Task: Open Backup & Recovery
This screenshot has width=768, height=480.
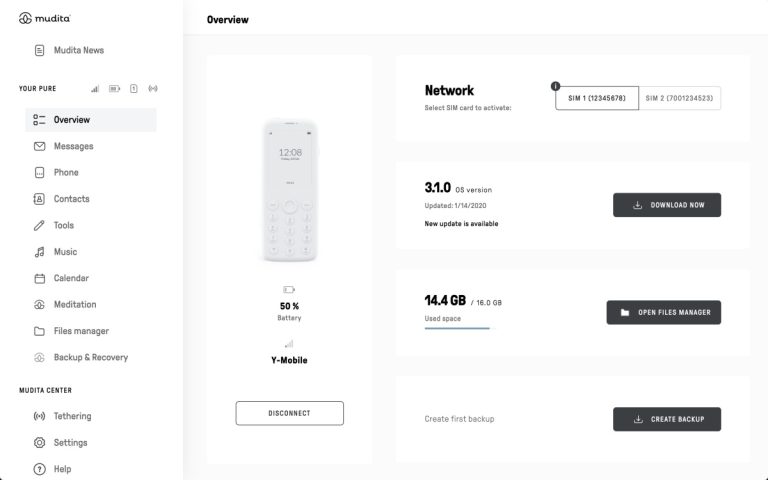Action: [90, 357]
